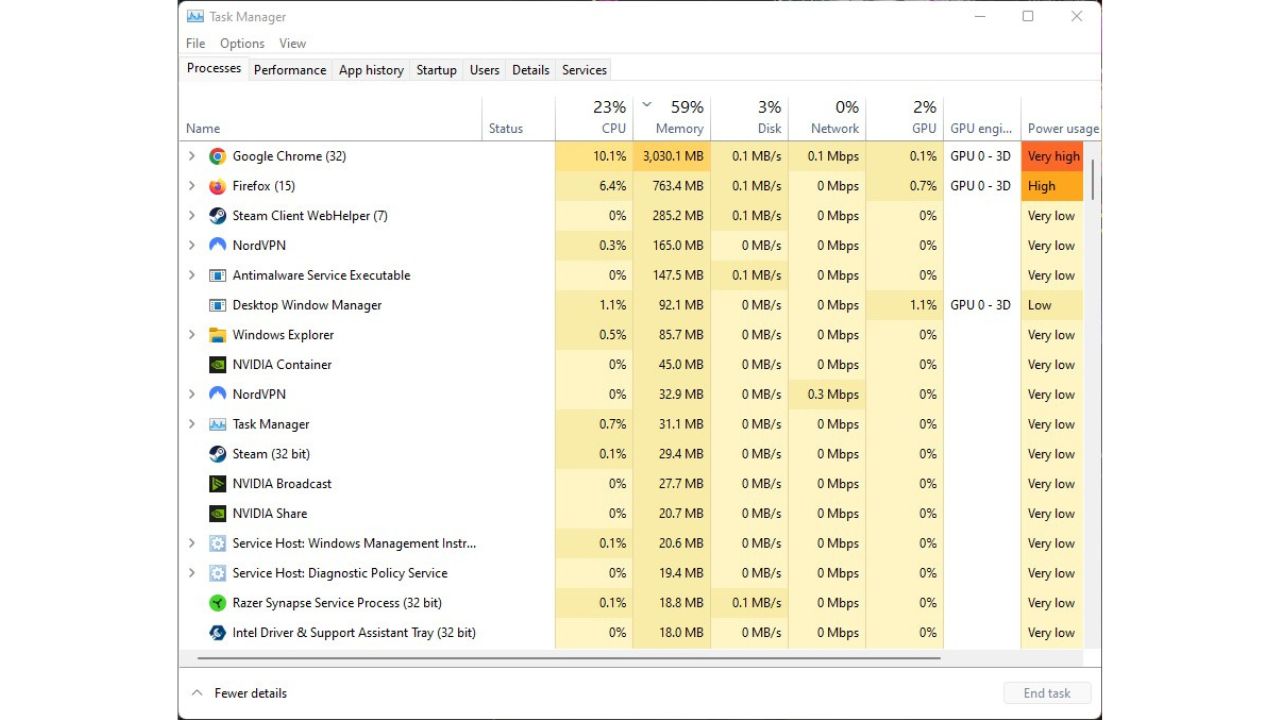
Task: Sort by the CPU column header
Action: click(x=594, y=119)
